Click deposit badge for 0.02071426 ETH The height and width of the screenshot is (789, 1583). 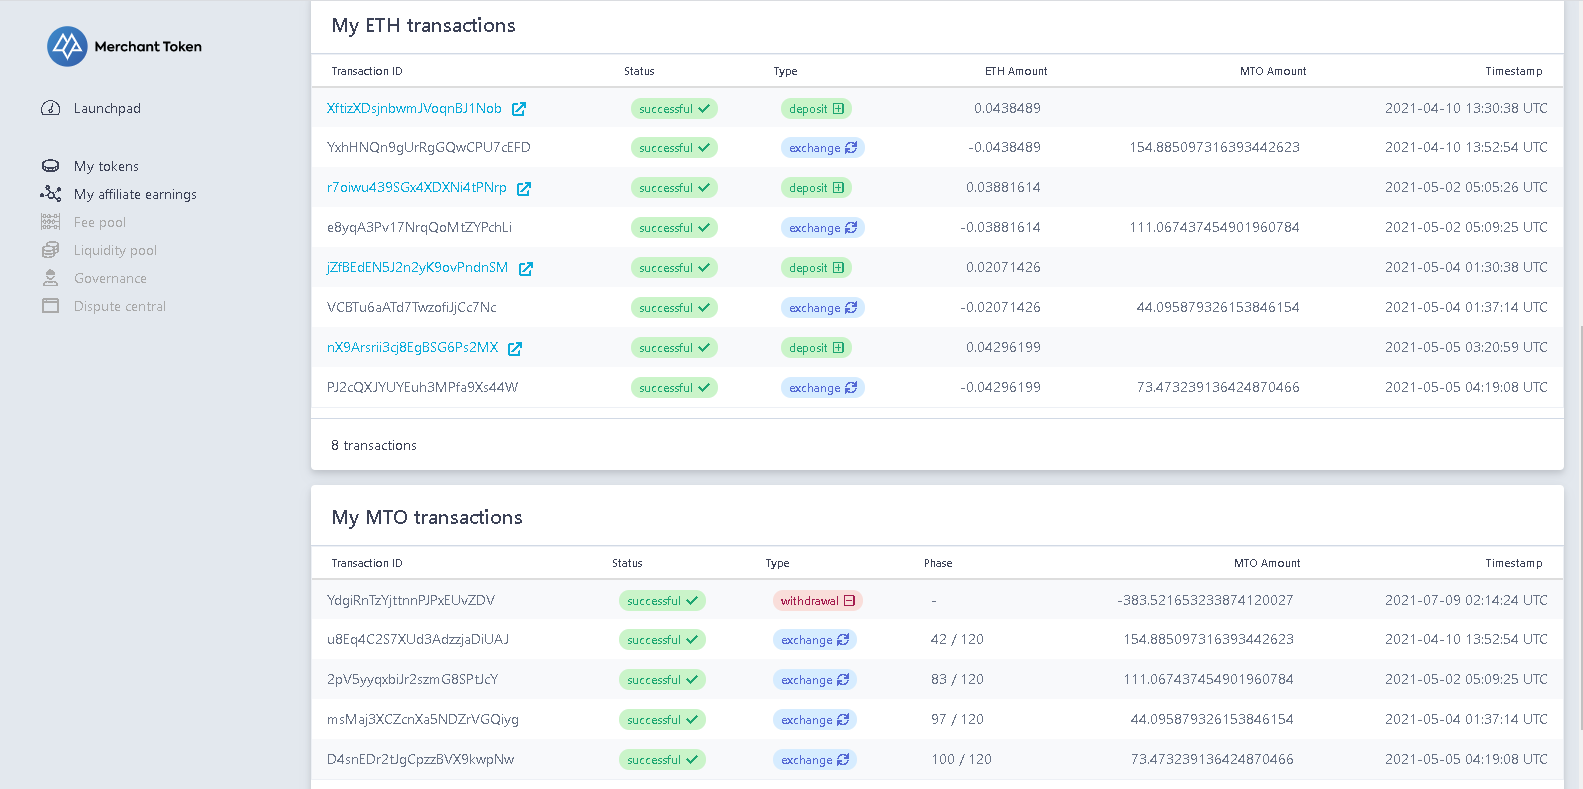(817, 267)
